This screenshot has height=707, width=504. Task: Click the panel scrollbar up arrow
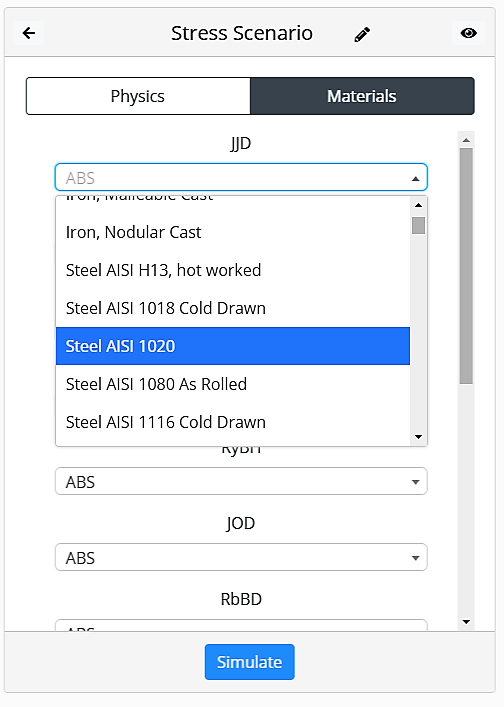(x=466, y=140)
